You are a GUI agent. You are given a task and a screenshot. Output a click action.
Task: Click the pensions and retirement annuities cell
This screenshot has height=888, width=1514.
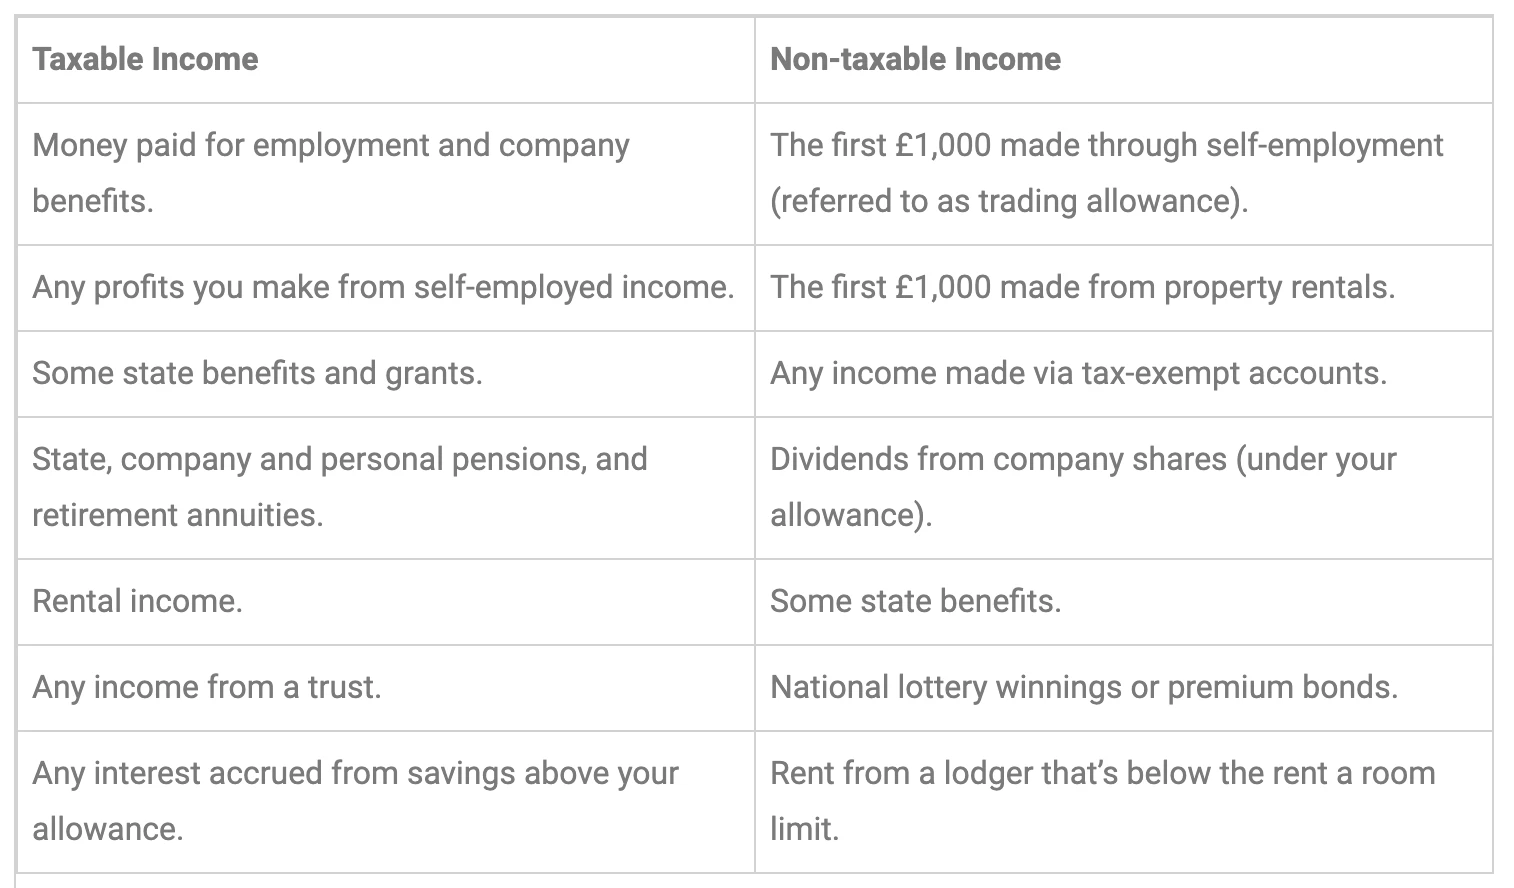[385, 488]
